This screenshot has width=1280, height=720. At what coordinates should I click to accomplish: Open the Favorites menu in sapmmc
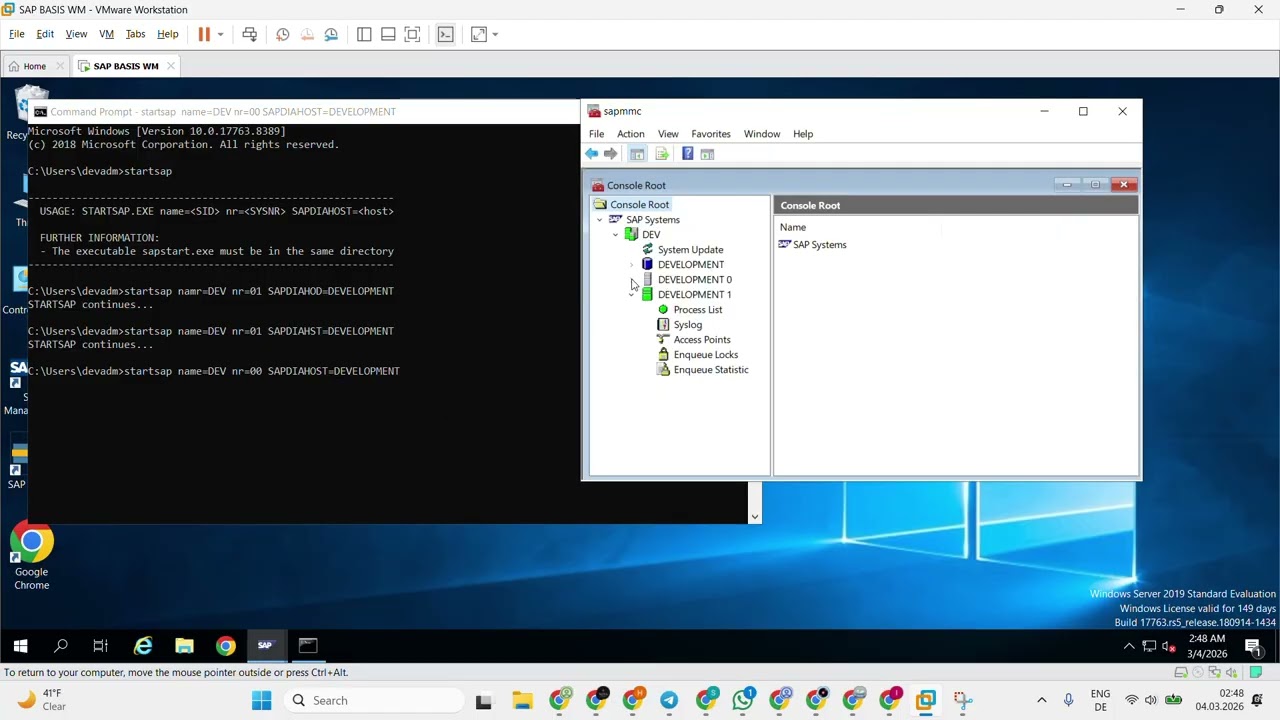(711, 134)
